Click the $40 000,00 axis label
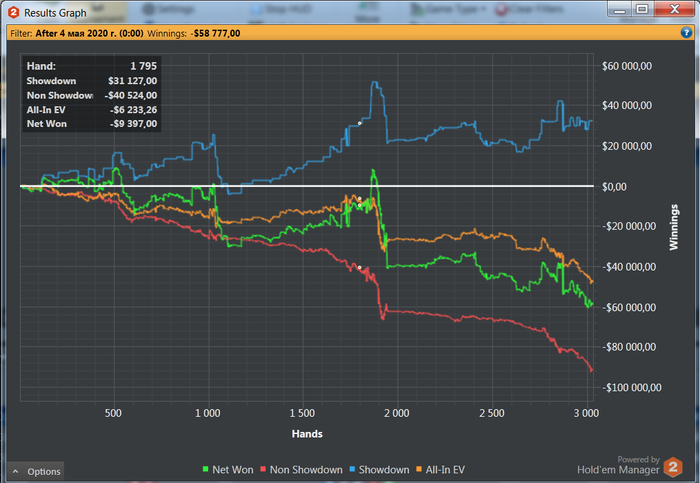This screenshot has height=483, width=700. point(627,105)
